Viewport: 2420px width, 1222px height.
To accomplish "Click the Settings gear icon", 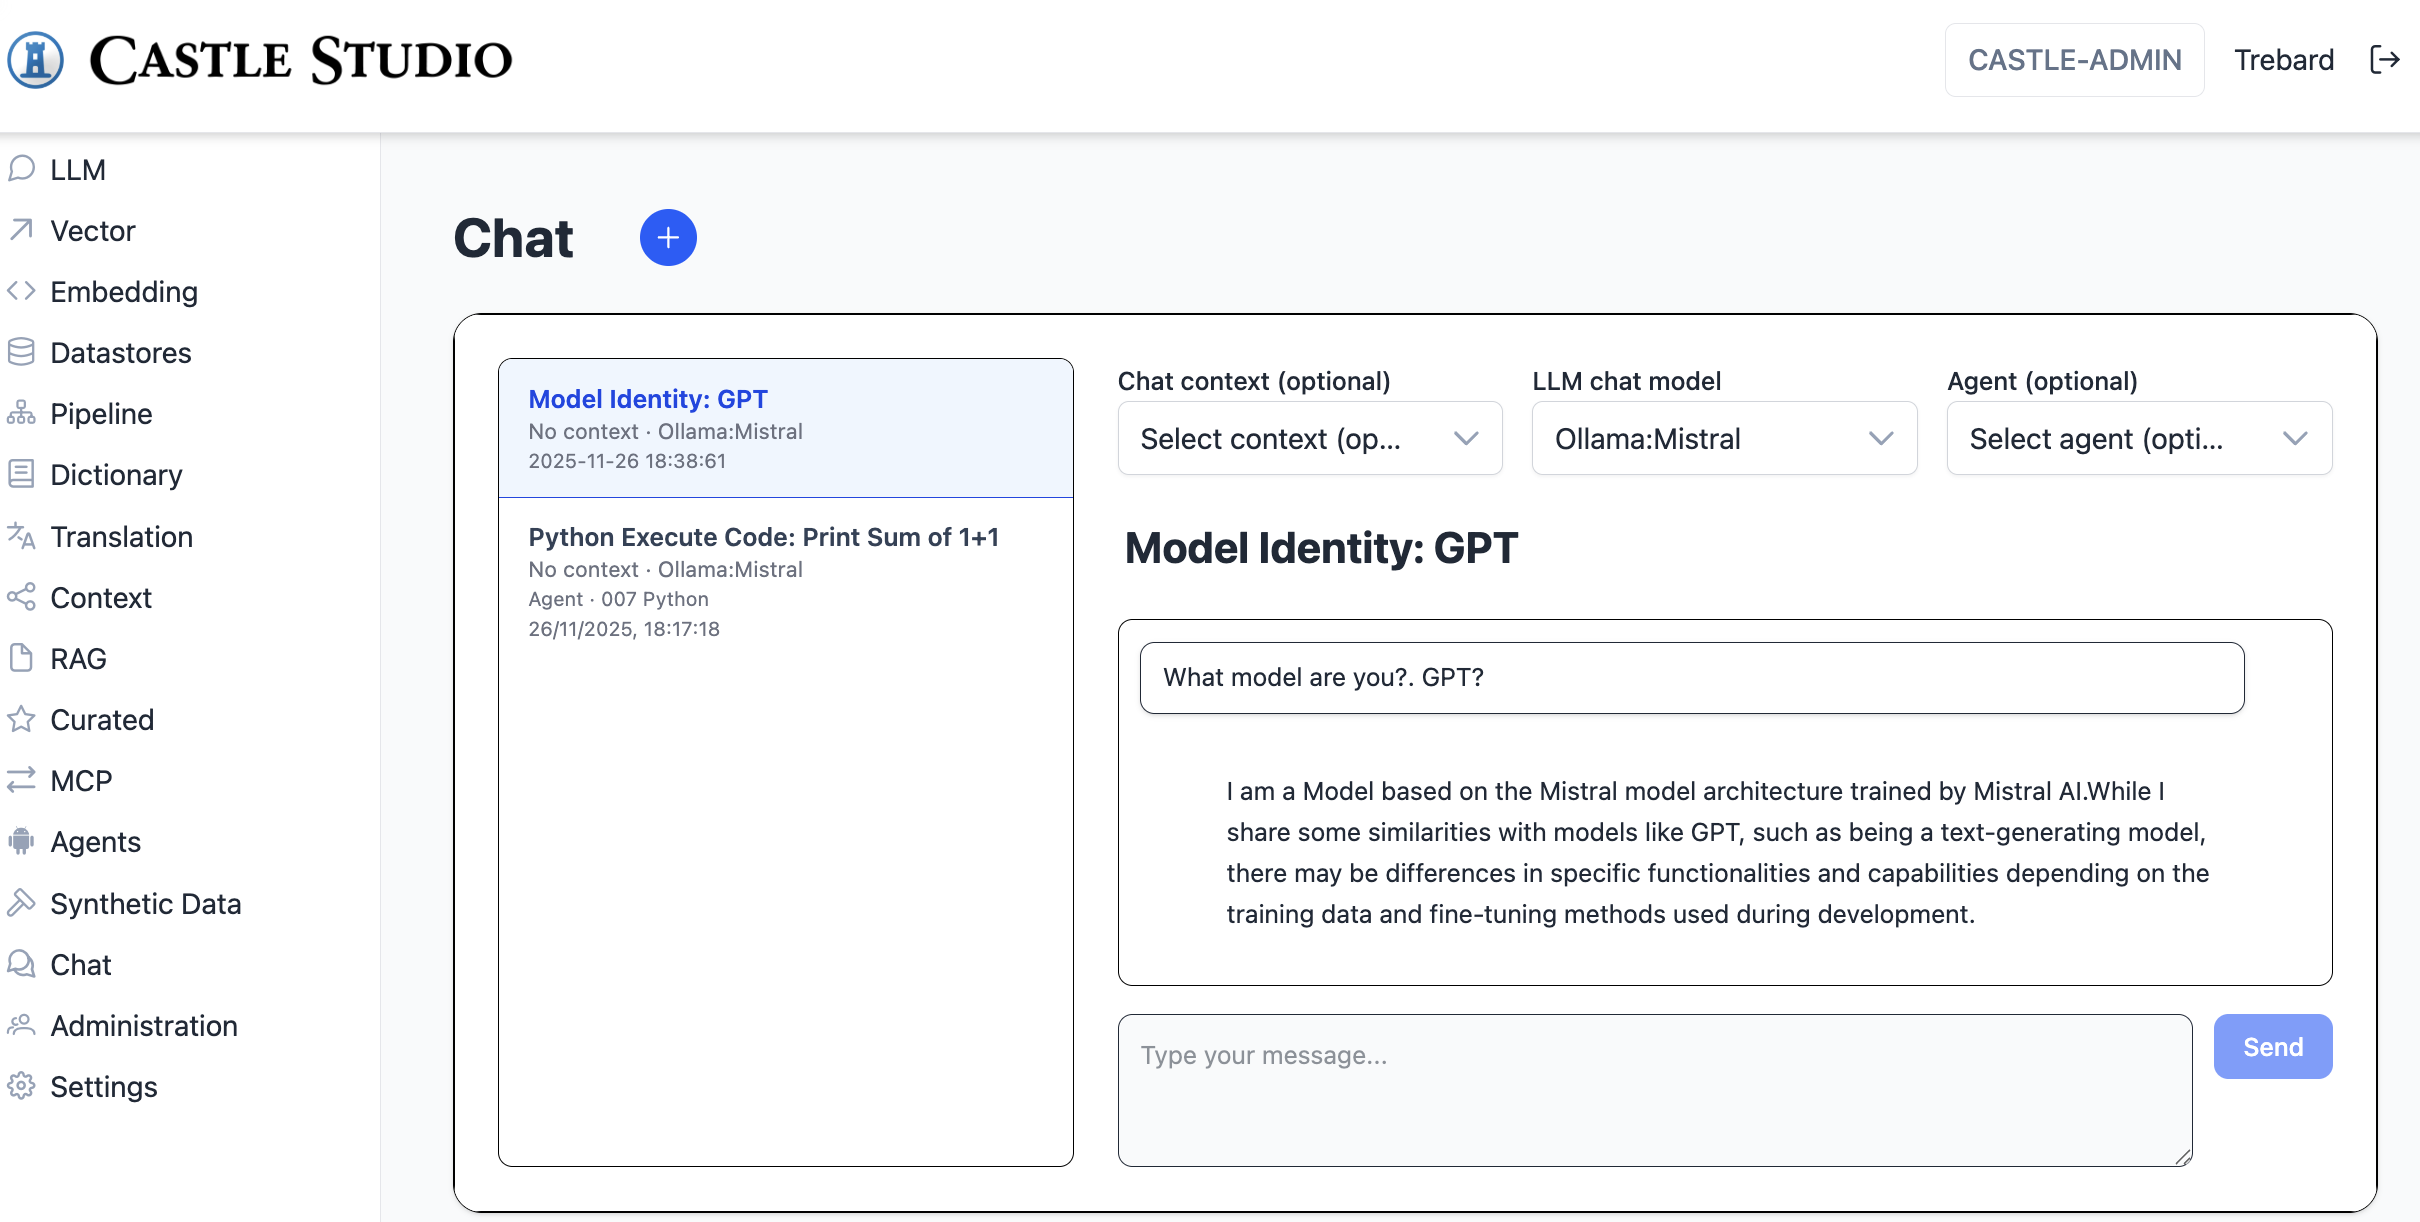I will pyautogui.click(x=21, y=1086).
